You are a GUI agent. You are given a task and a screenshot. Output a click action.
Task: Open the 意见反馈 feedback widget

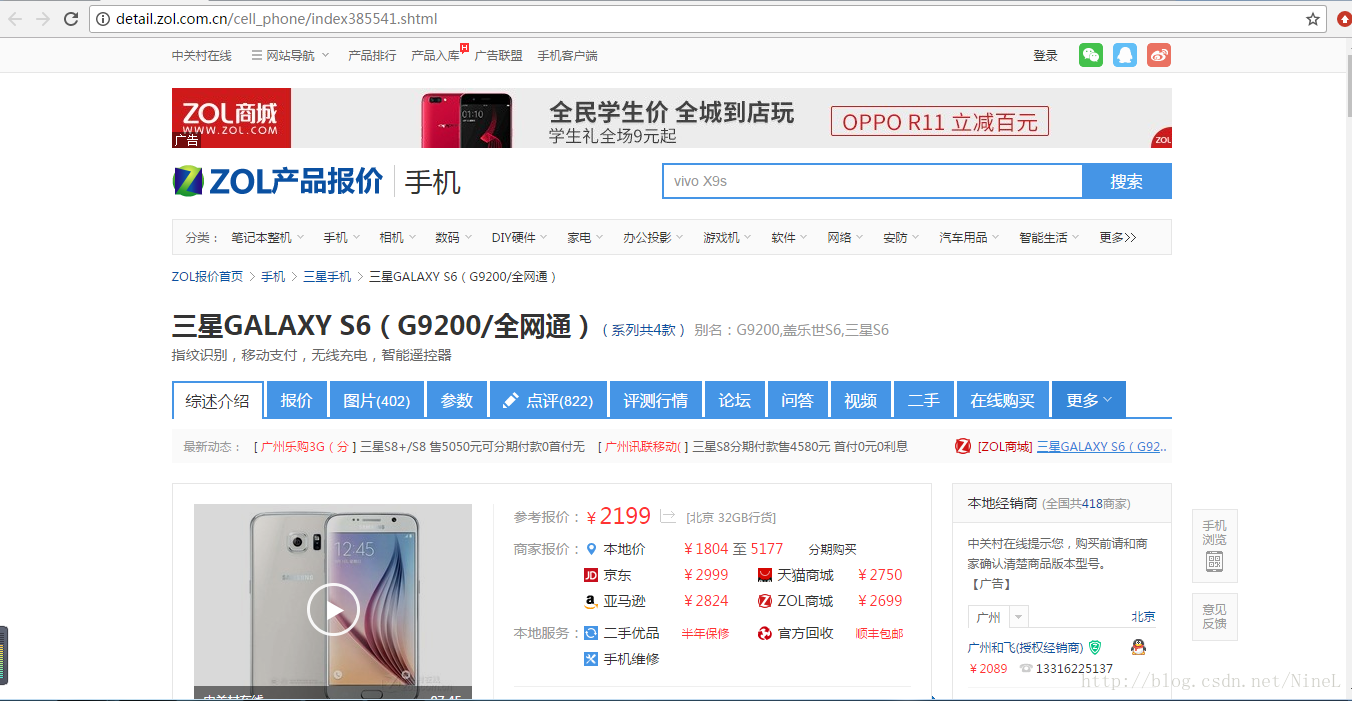point(1214,616)
